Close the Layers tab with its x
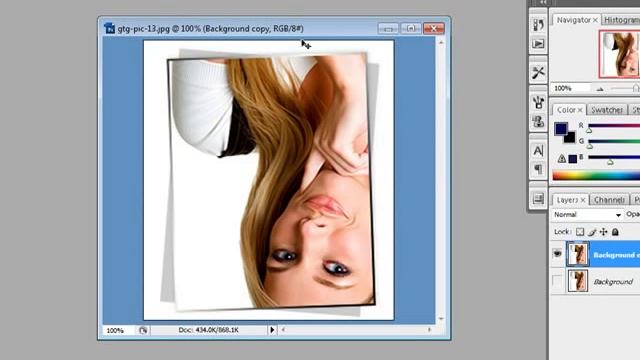The height and width of the screenshot is (360, 640). (583, 200)
